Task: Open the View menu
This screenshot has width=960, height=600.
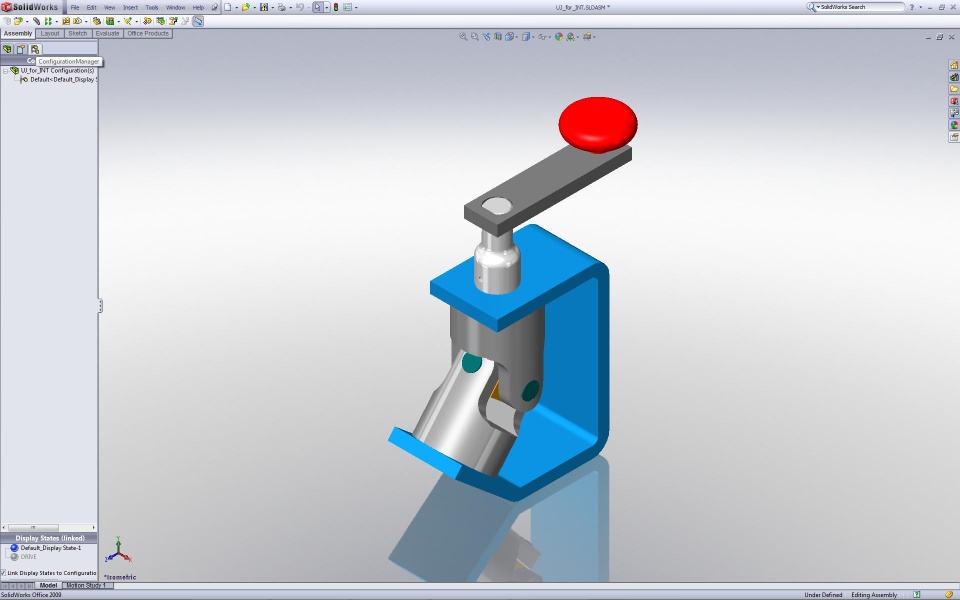Action: 110,7
